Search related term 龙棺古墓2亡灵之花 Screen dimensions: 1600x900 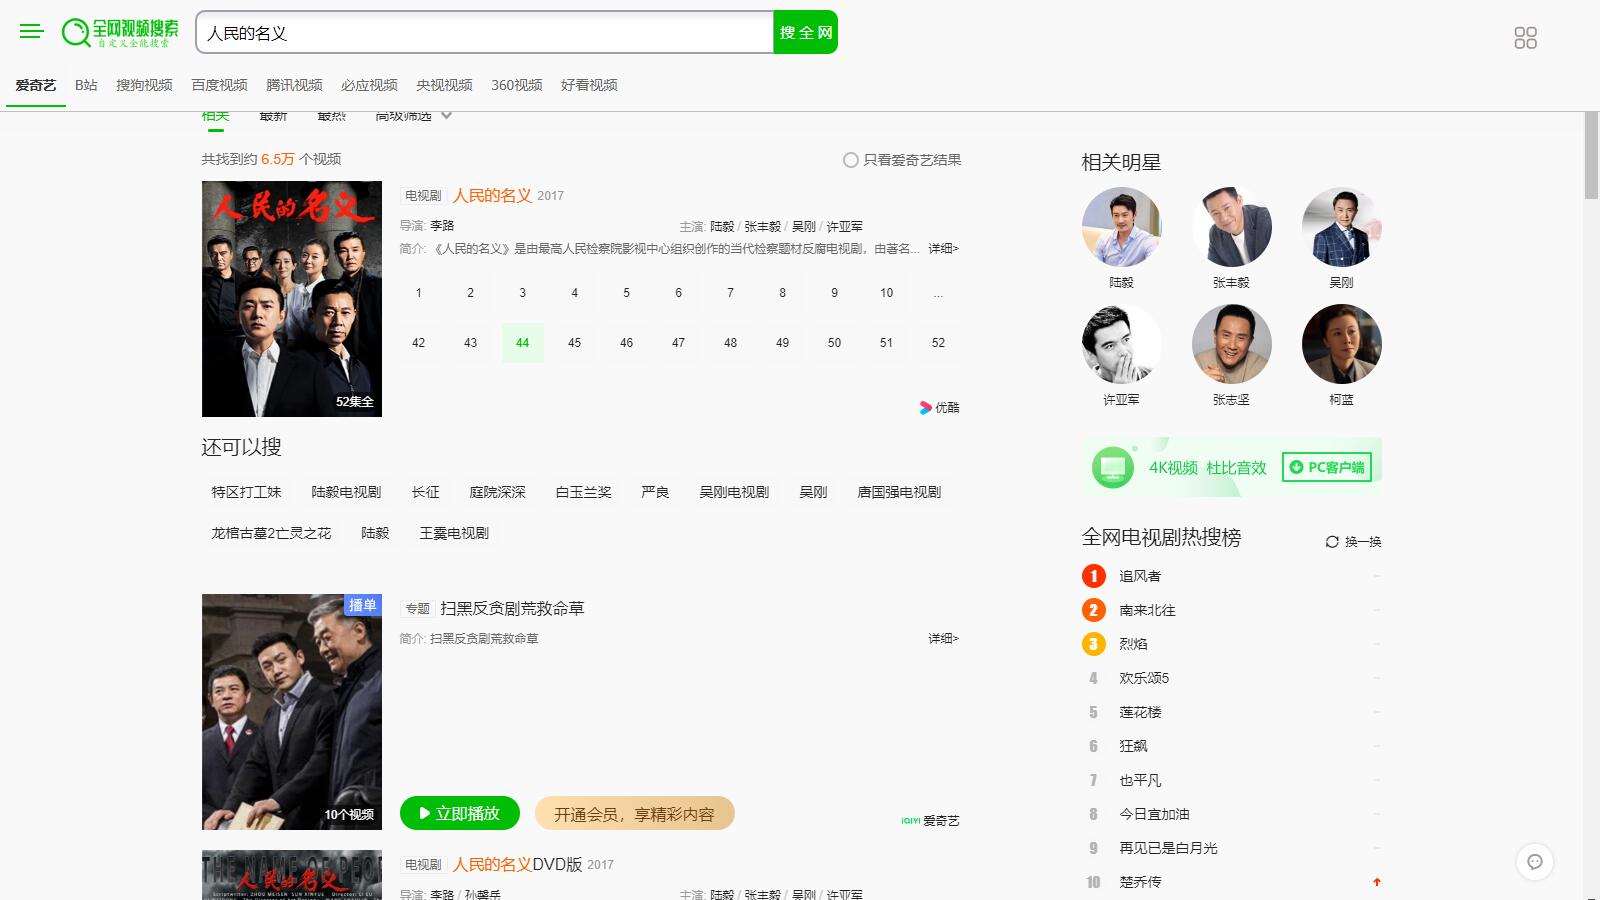pyautogui.click(x=271, y=534)
